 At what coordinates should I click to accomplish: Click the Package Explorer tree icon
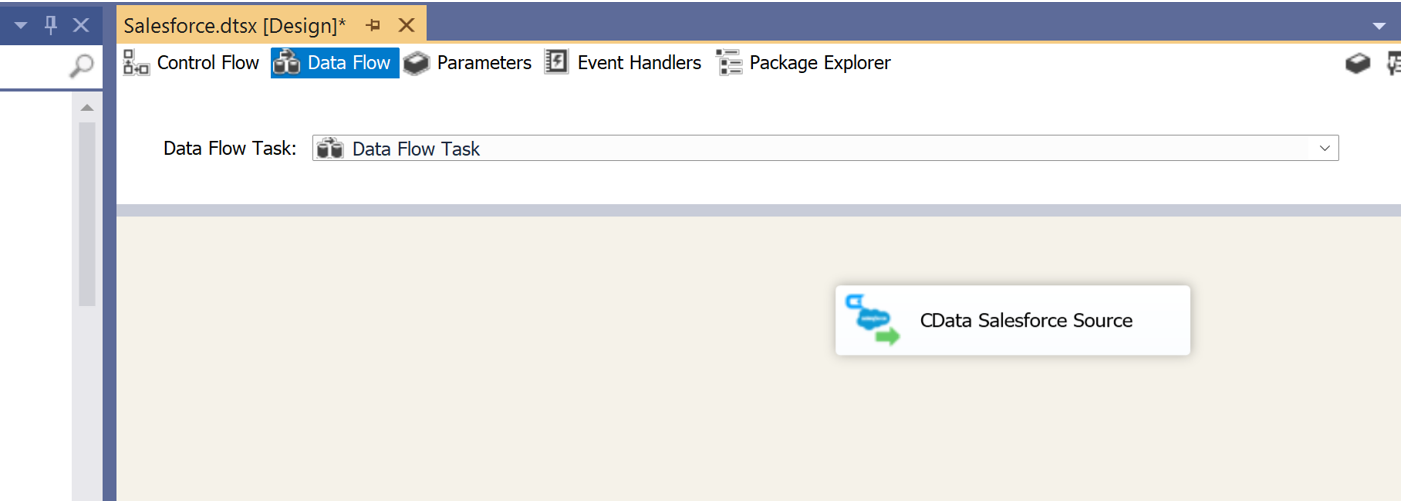point(729,63)
